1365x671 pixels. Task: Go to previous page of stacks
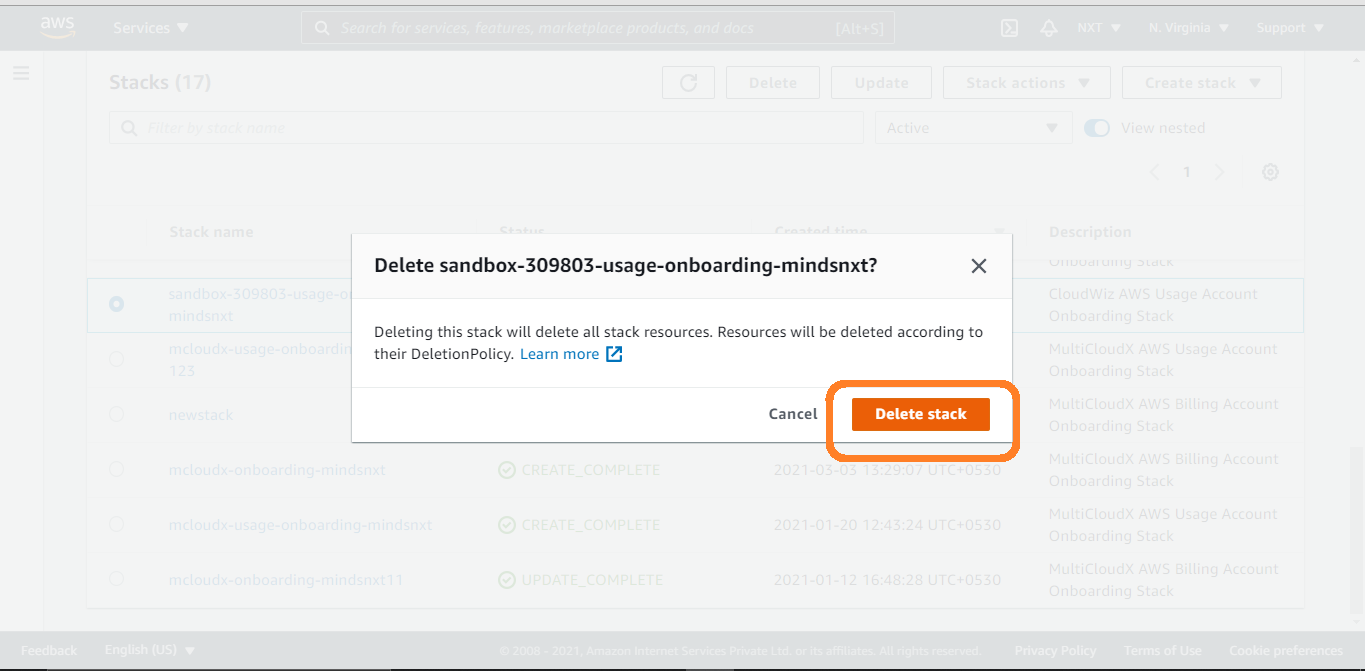click(x=1155, y=172)
